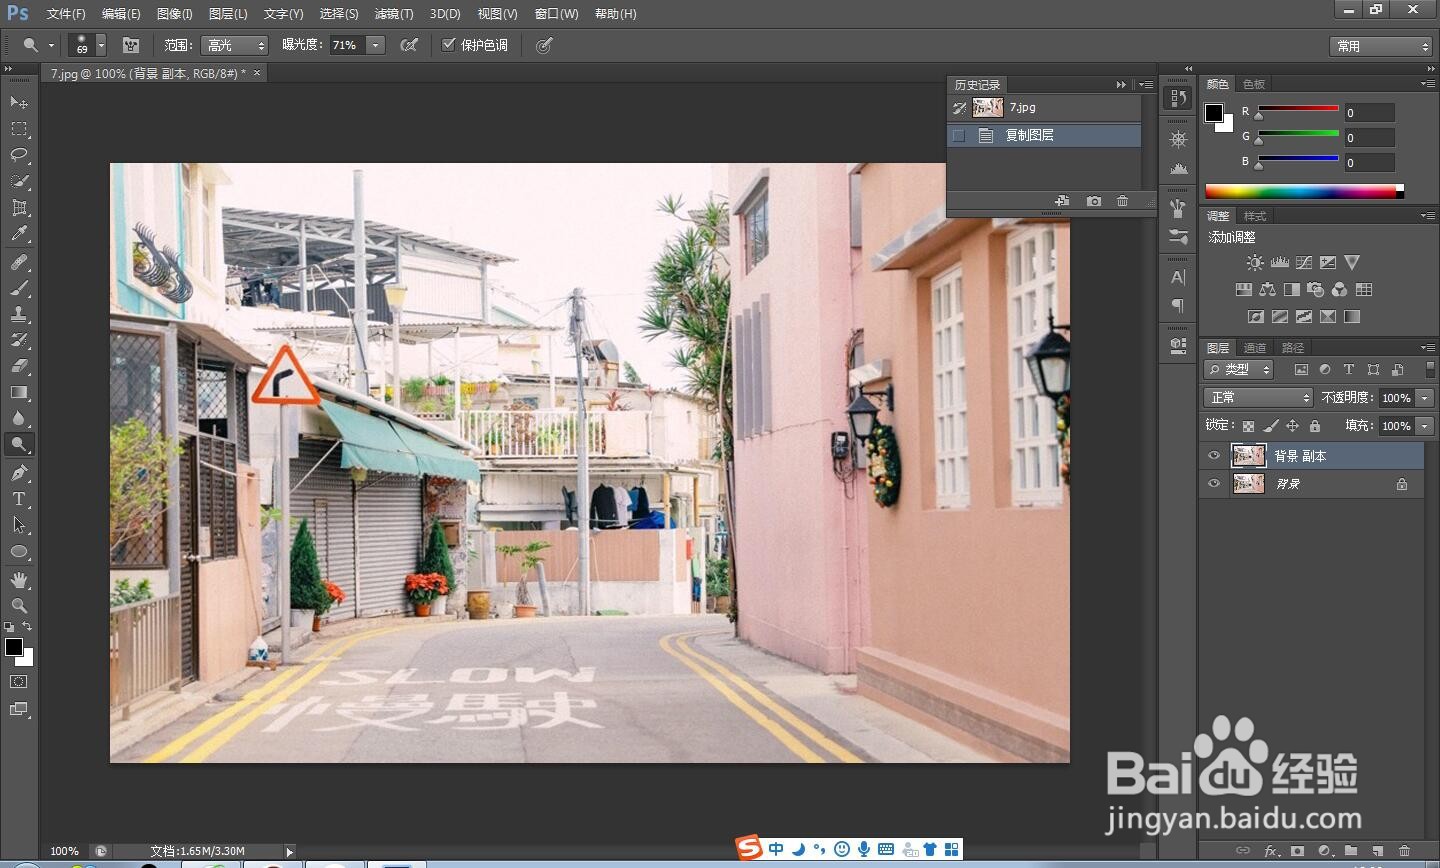Open opacity slider dropdown arrow
This screenshot has width=1440, height=868.
(x=1425, y=397)
